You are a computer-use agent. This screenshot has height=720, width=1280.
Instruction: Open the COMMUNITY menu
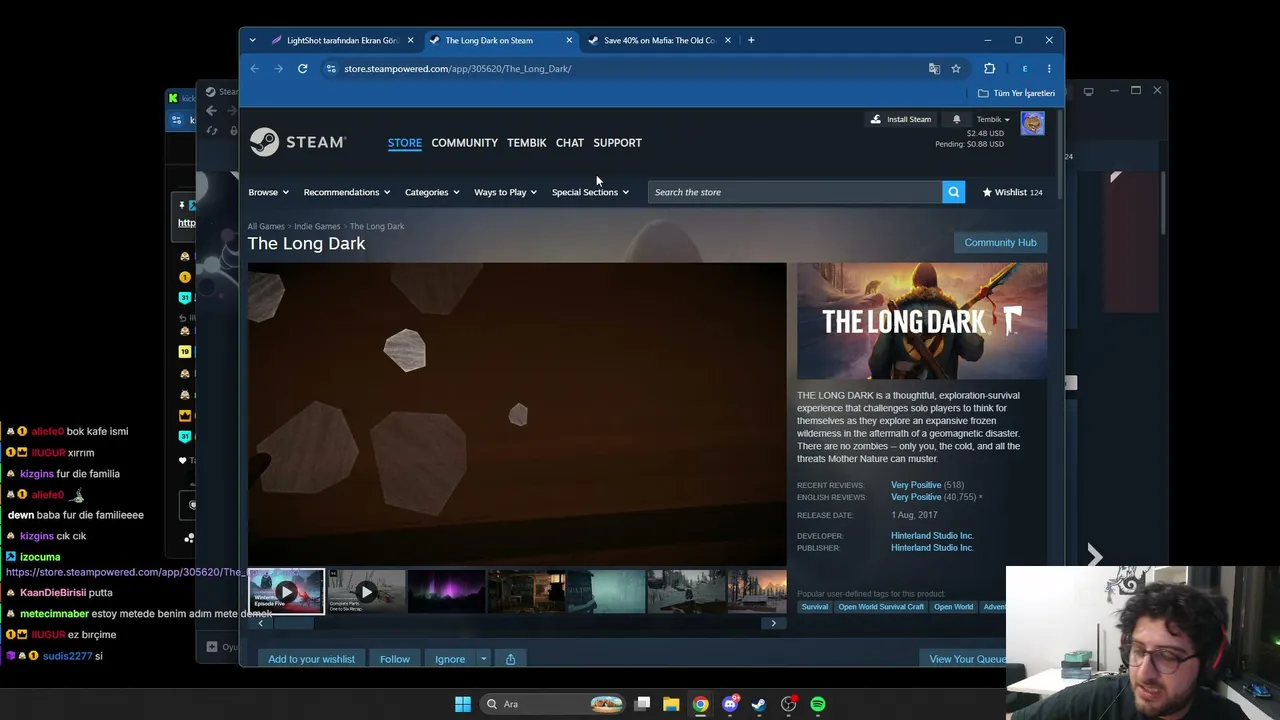click(x=464, y=143)
